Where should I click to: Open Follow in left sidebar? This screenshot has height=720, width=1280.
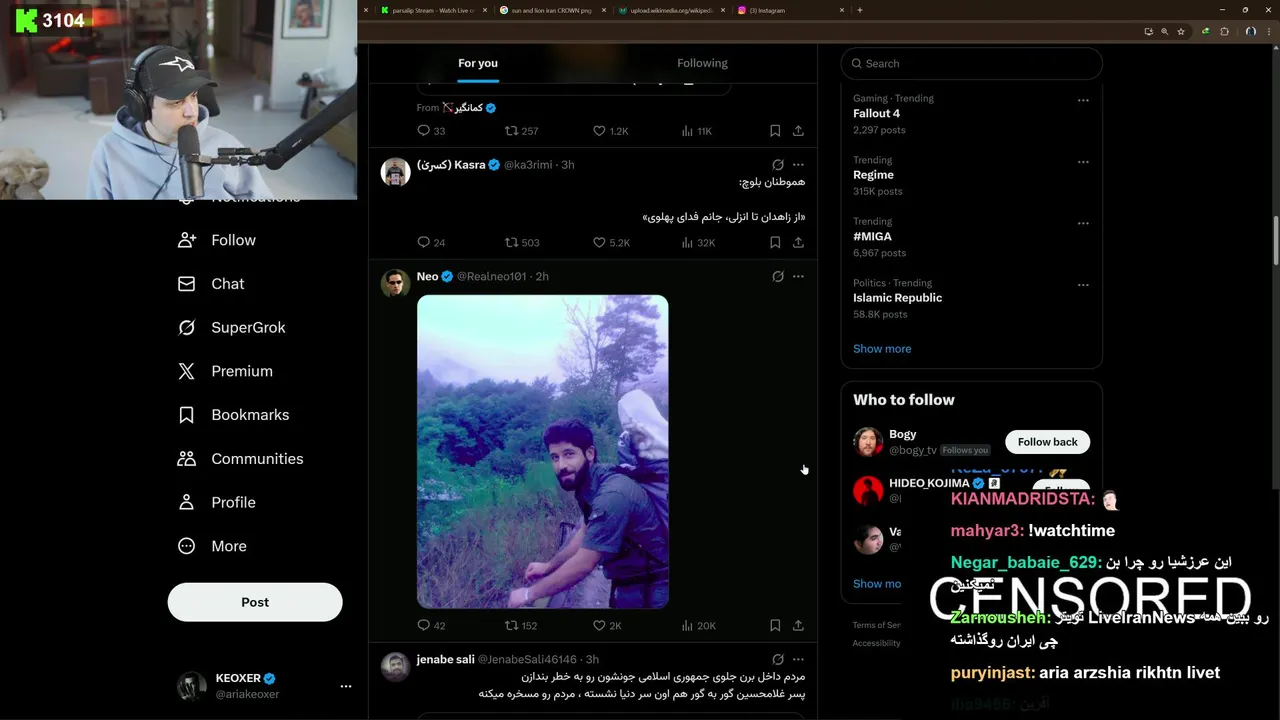[x=216, y=240]
